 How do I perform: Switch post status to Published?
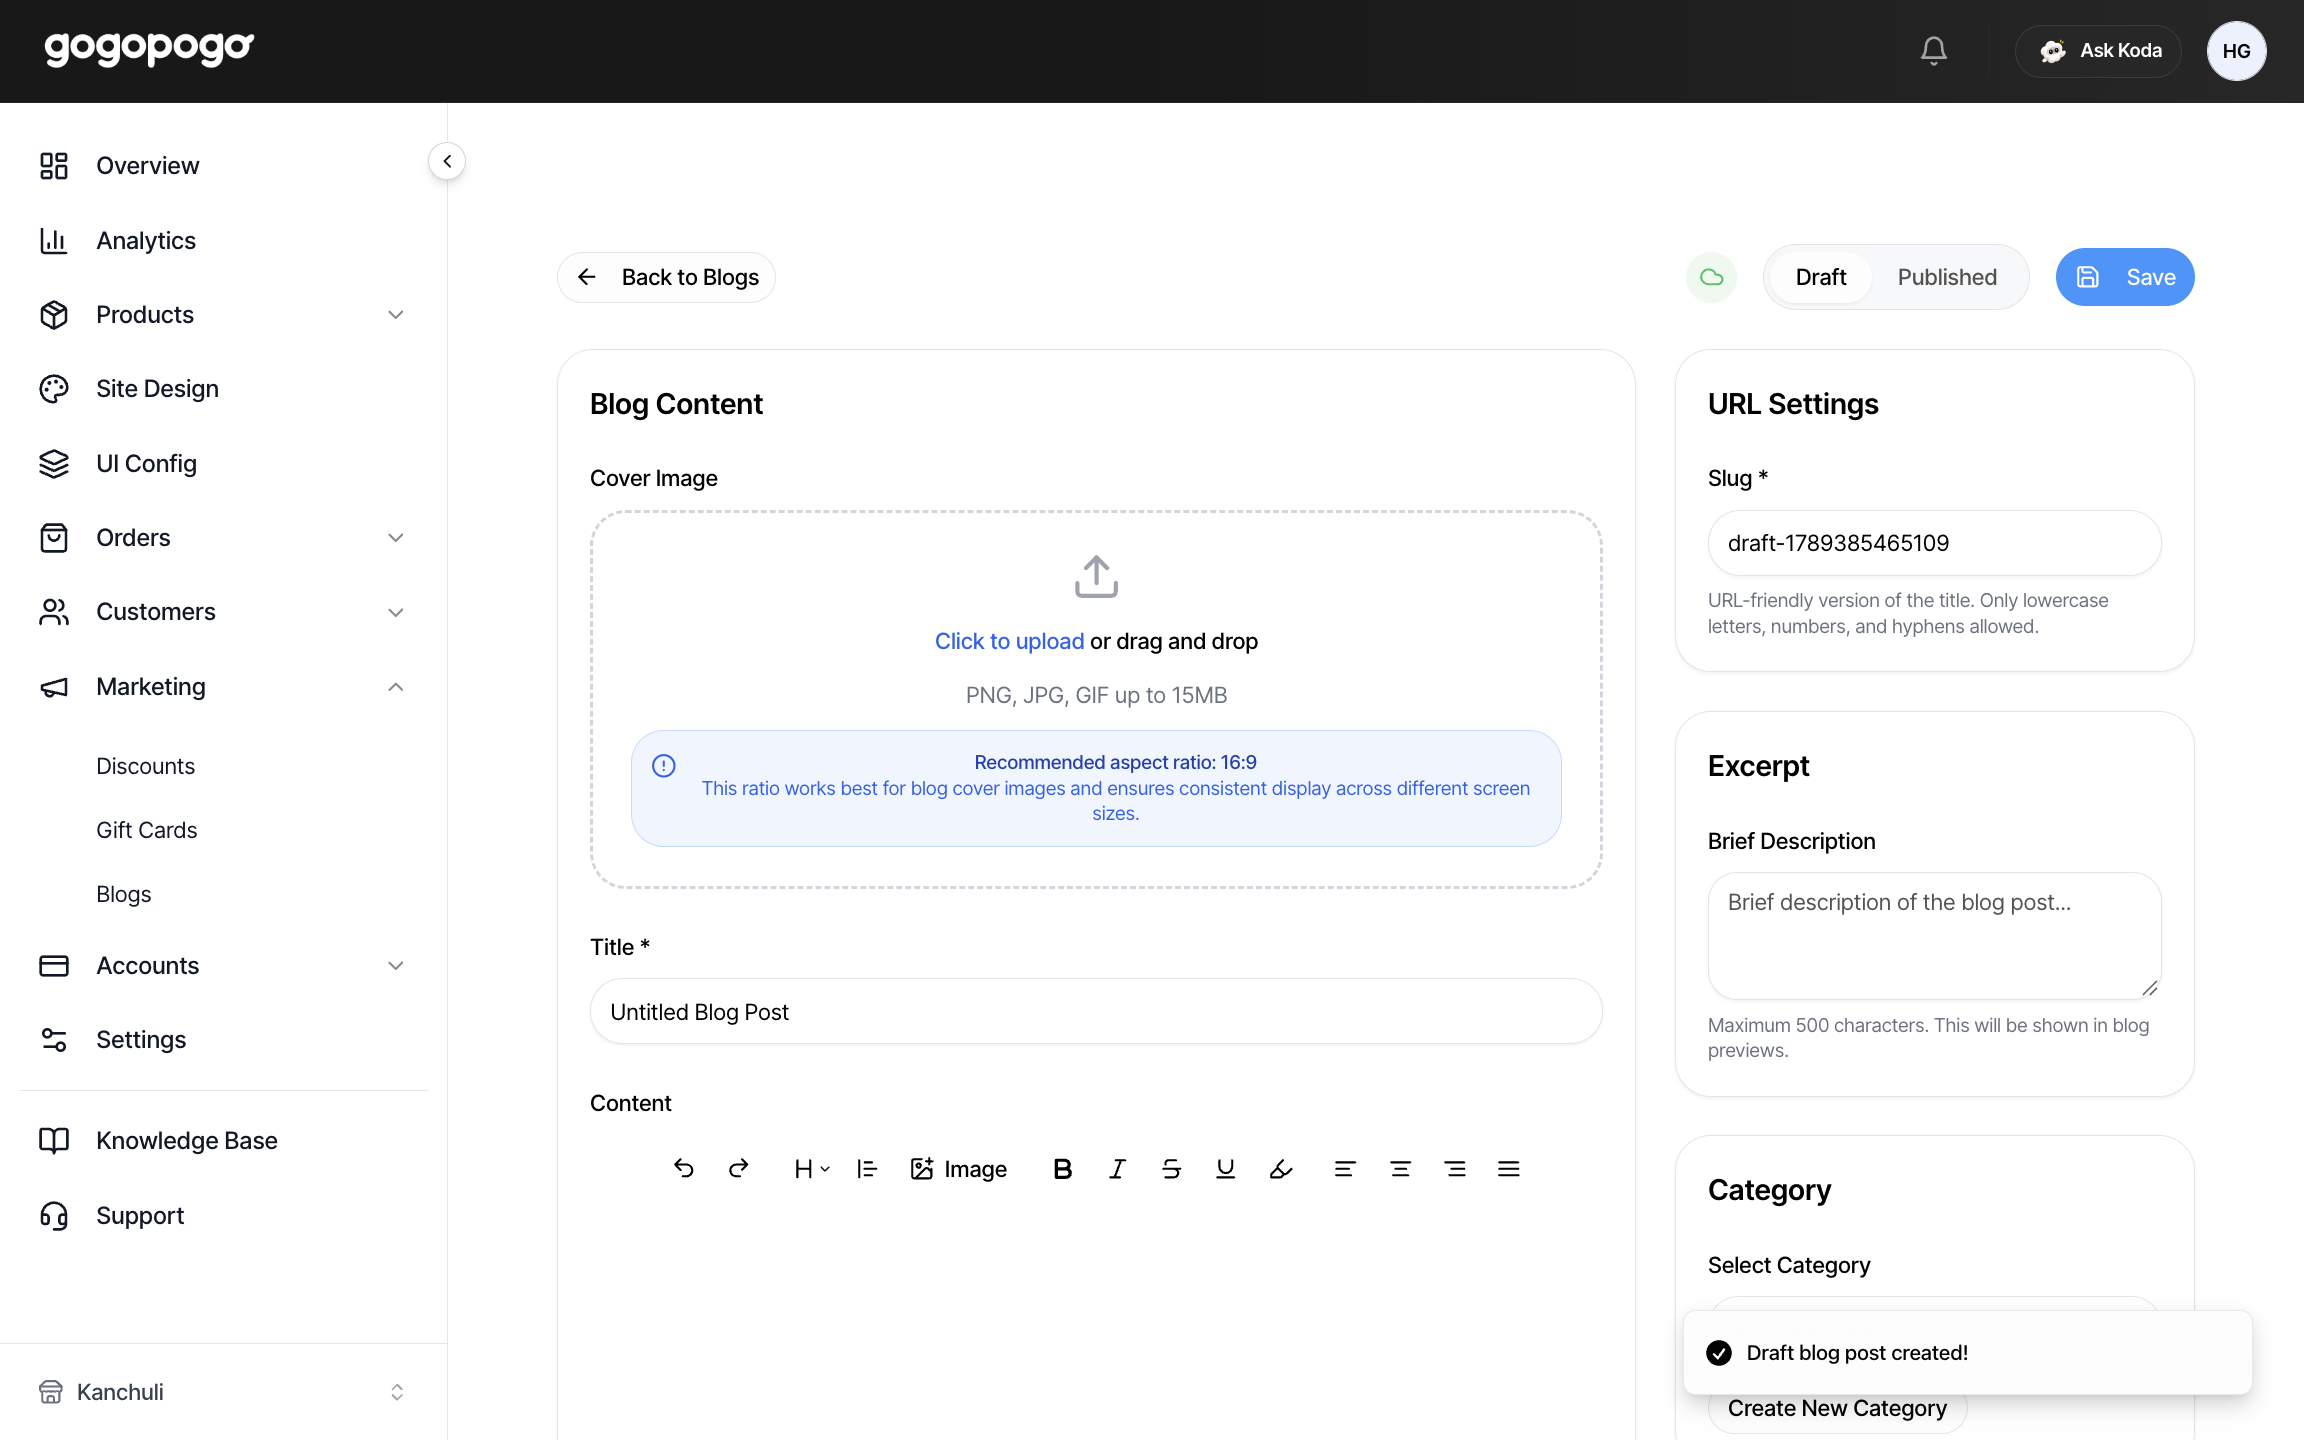point(1947,277)
